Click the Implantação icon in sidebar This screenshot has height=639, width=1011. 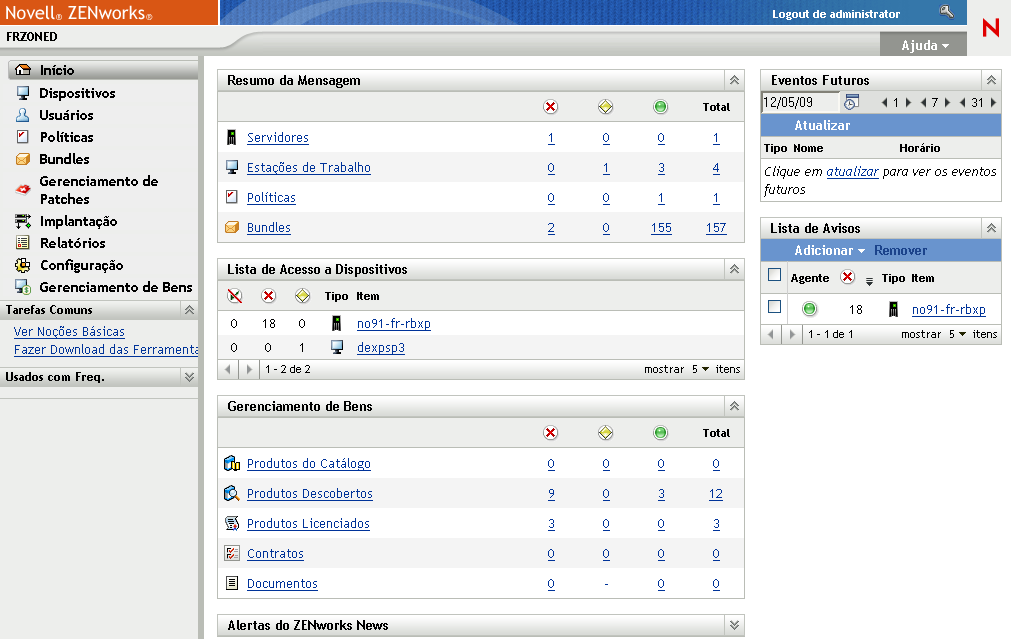tap(23, 221)
